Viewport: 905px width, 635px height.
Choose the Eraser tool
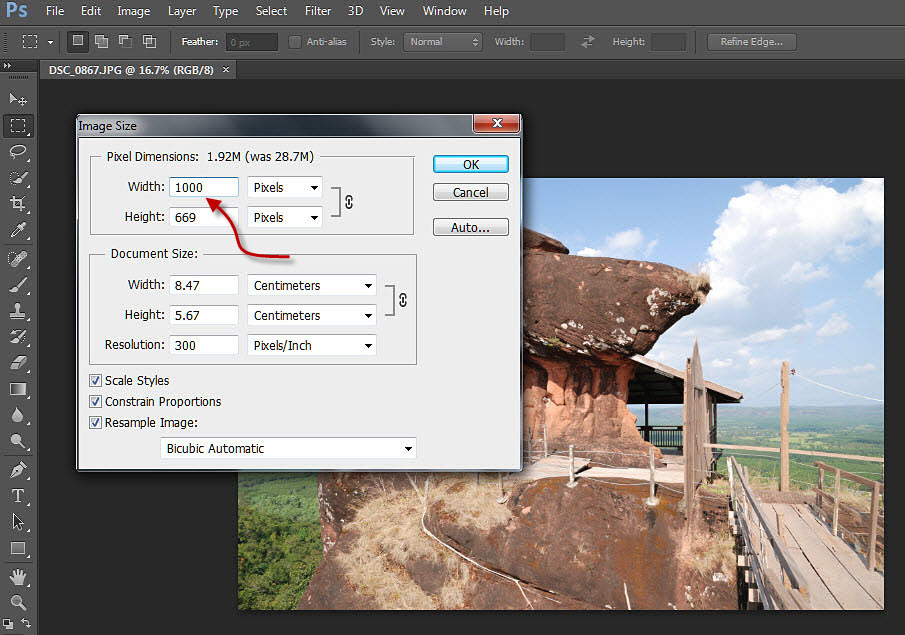tap(18, 363)
